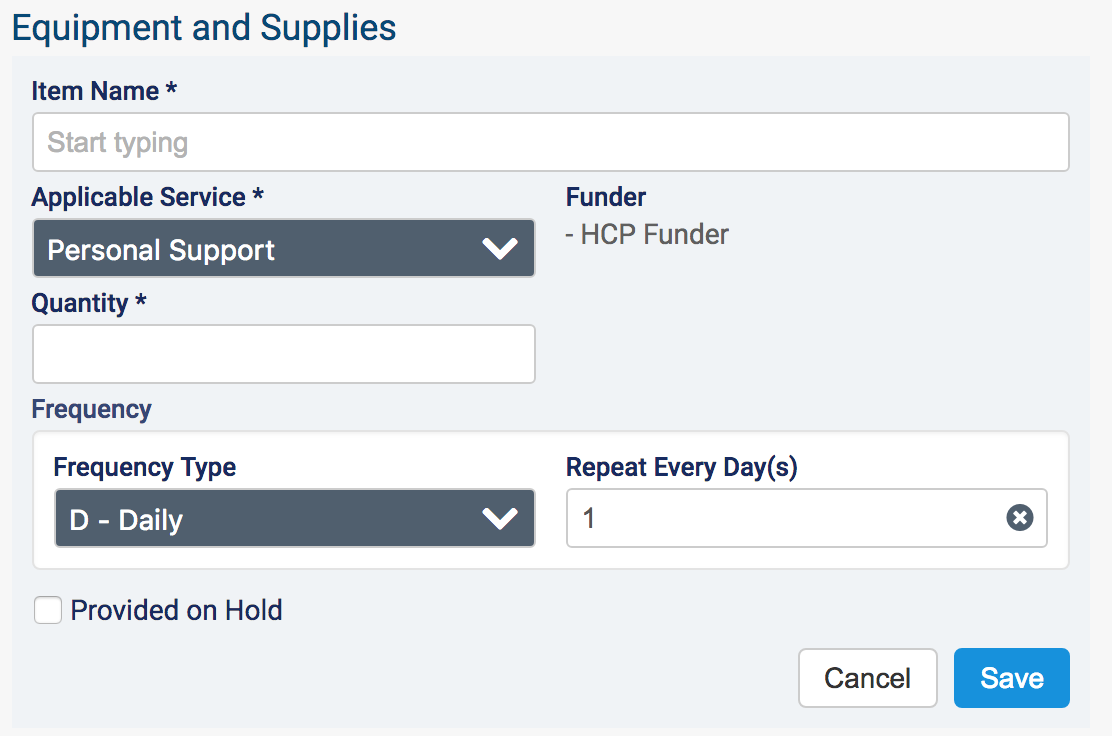The width and height of the screenshot is (1112, 736).
Task: Tick the Provided on Hold checkbox
Action: point(48,610)
